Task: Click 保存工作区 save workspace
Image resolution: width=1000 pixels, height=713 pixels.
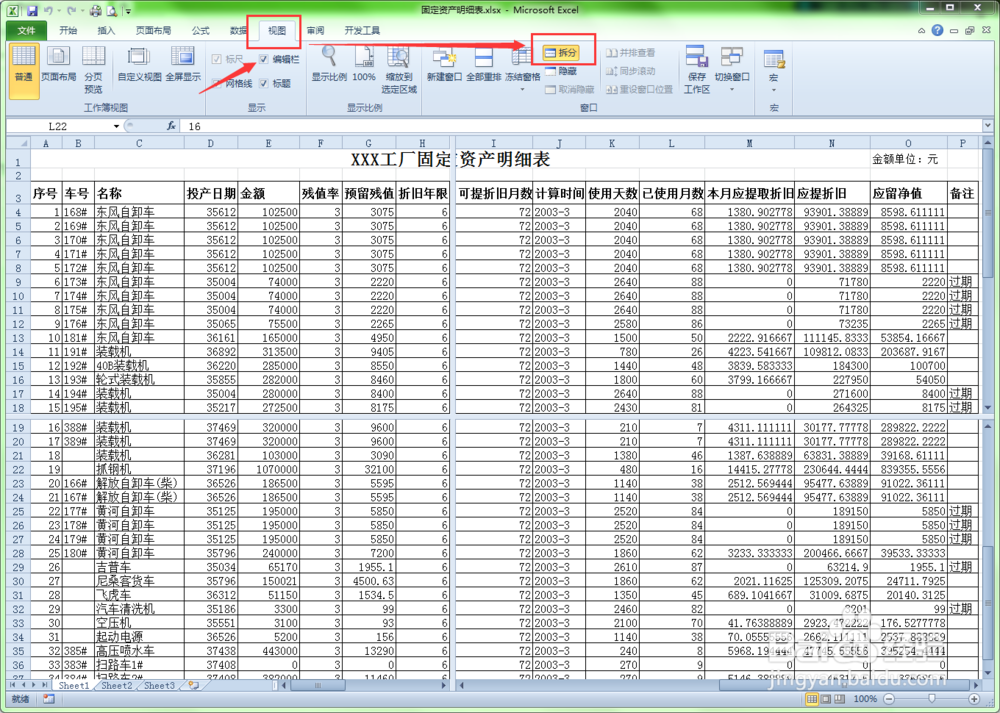Action: (696, 70)
